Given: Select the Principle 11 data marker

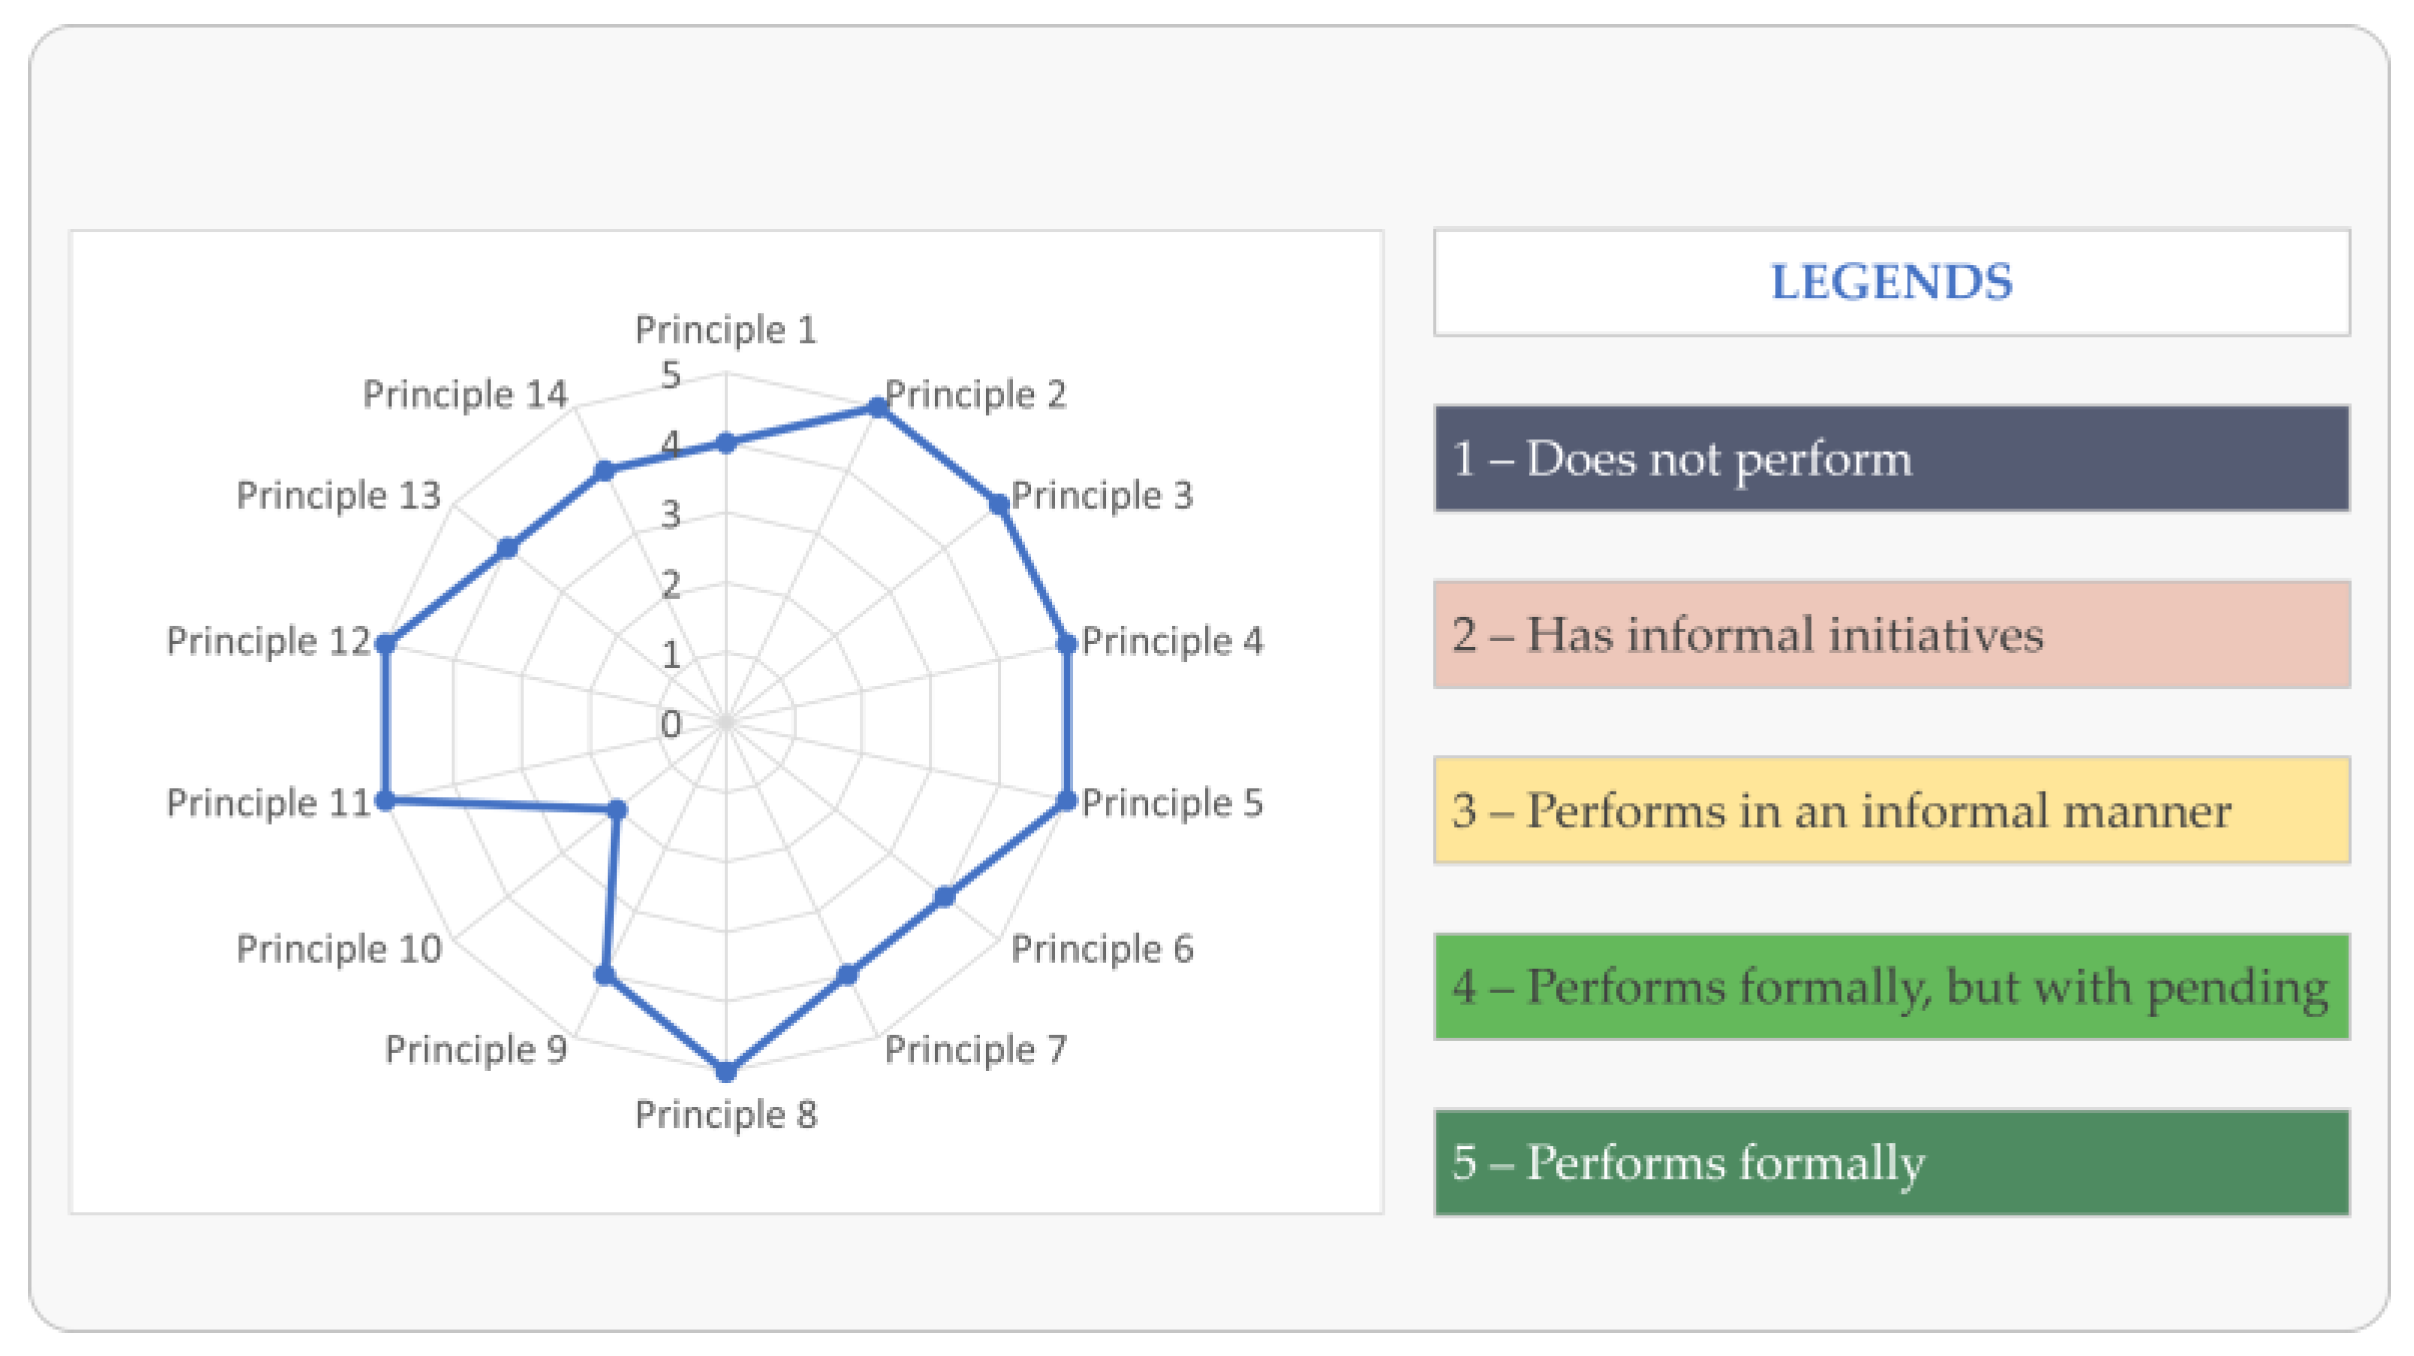Looking at the screenshot, I should coord(387,800).
